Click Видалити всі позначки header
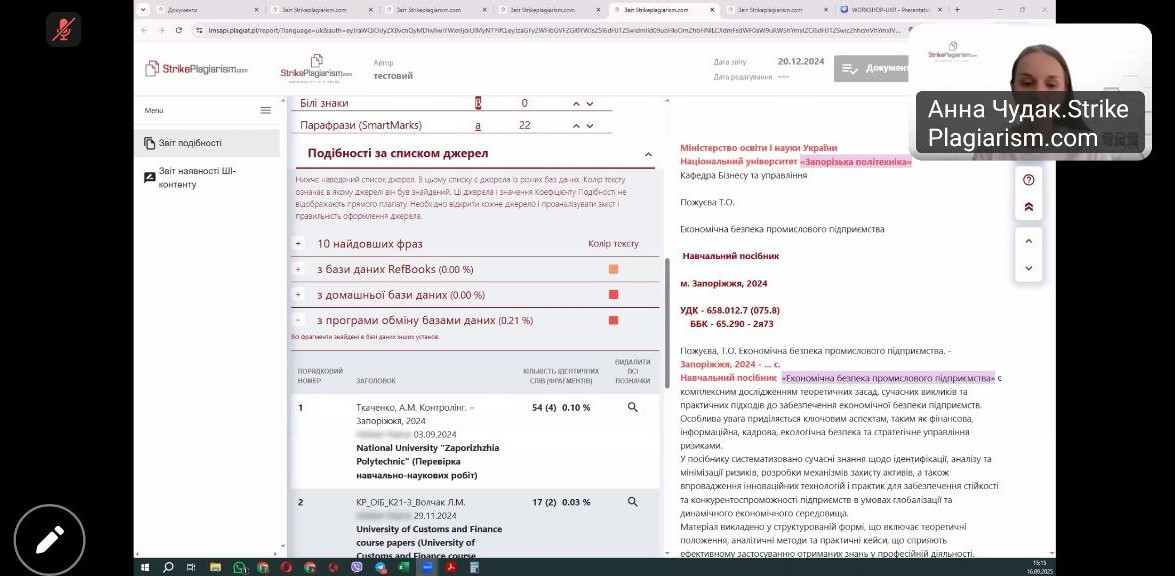The image size is (1175, 576). click(632, 371)
